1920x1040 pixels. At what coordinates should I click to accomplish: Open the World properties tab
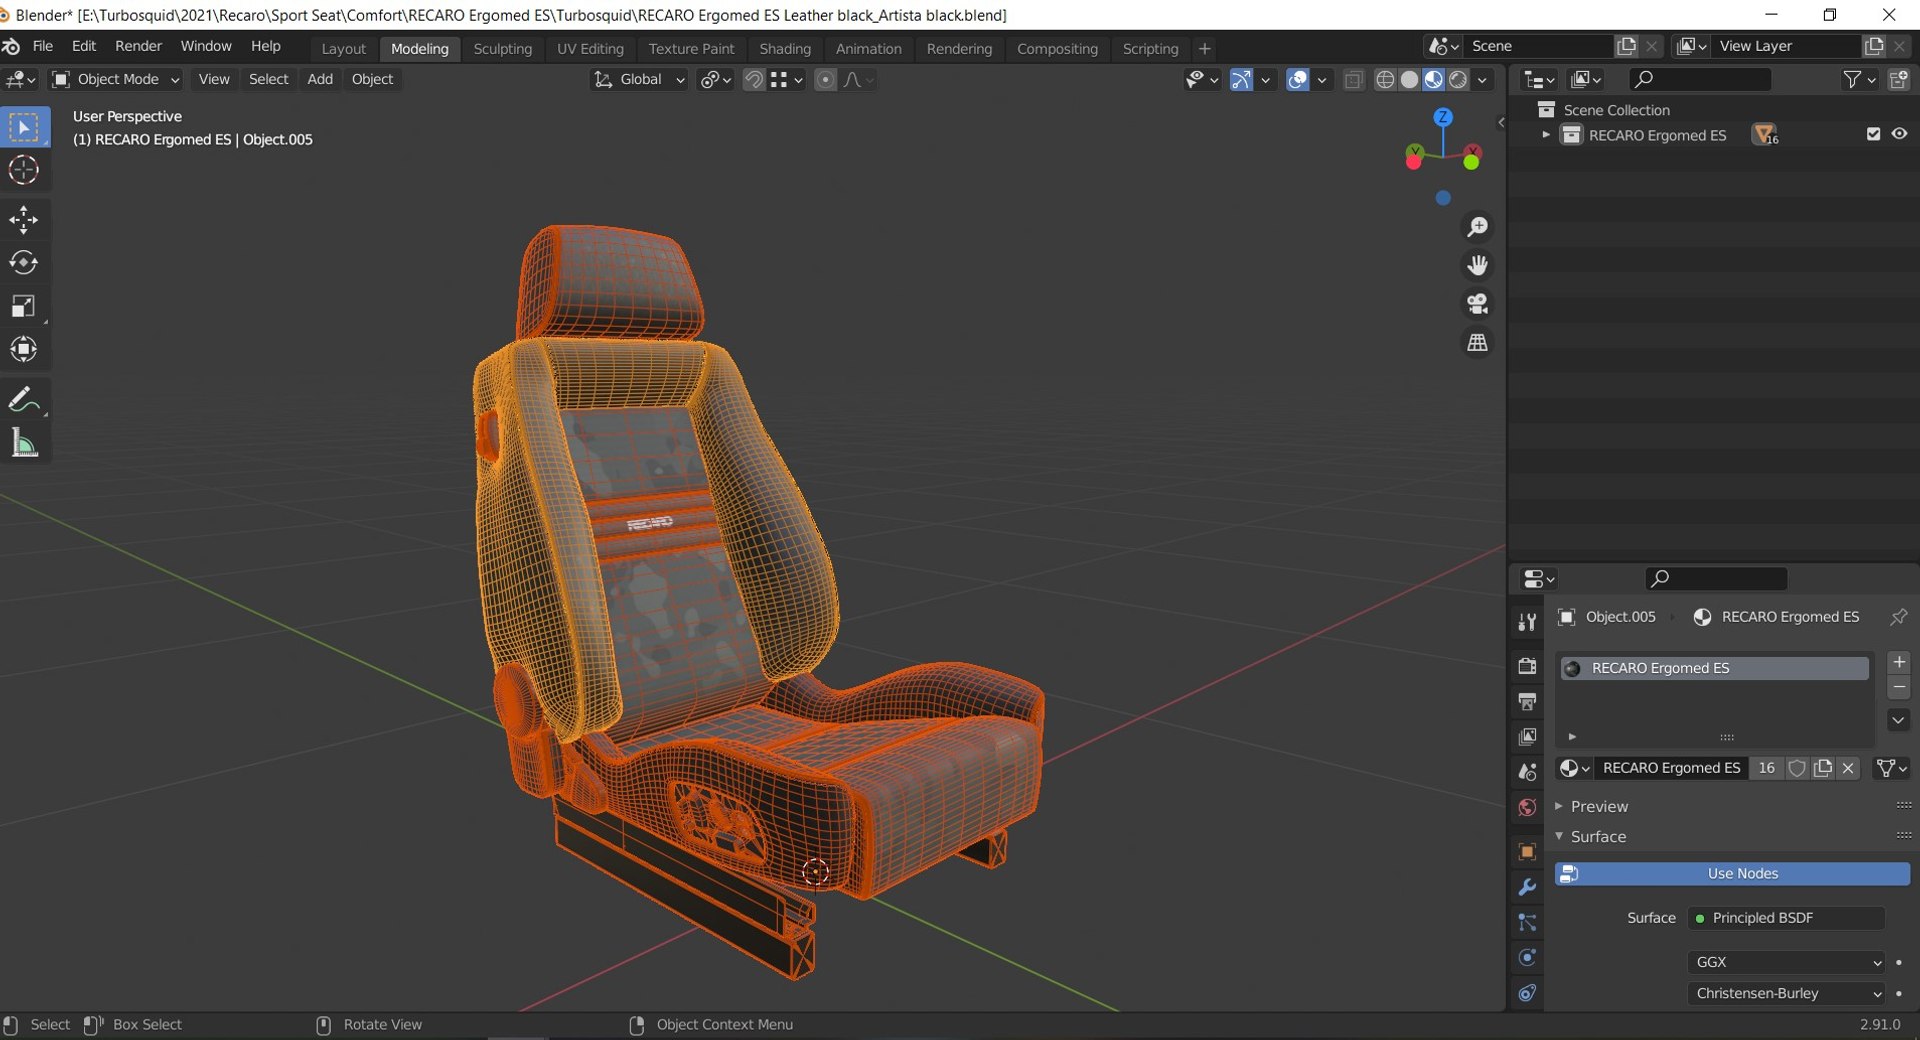1527,808
